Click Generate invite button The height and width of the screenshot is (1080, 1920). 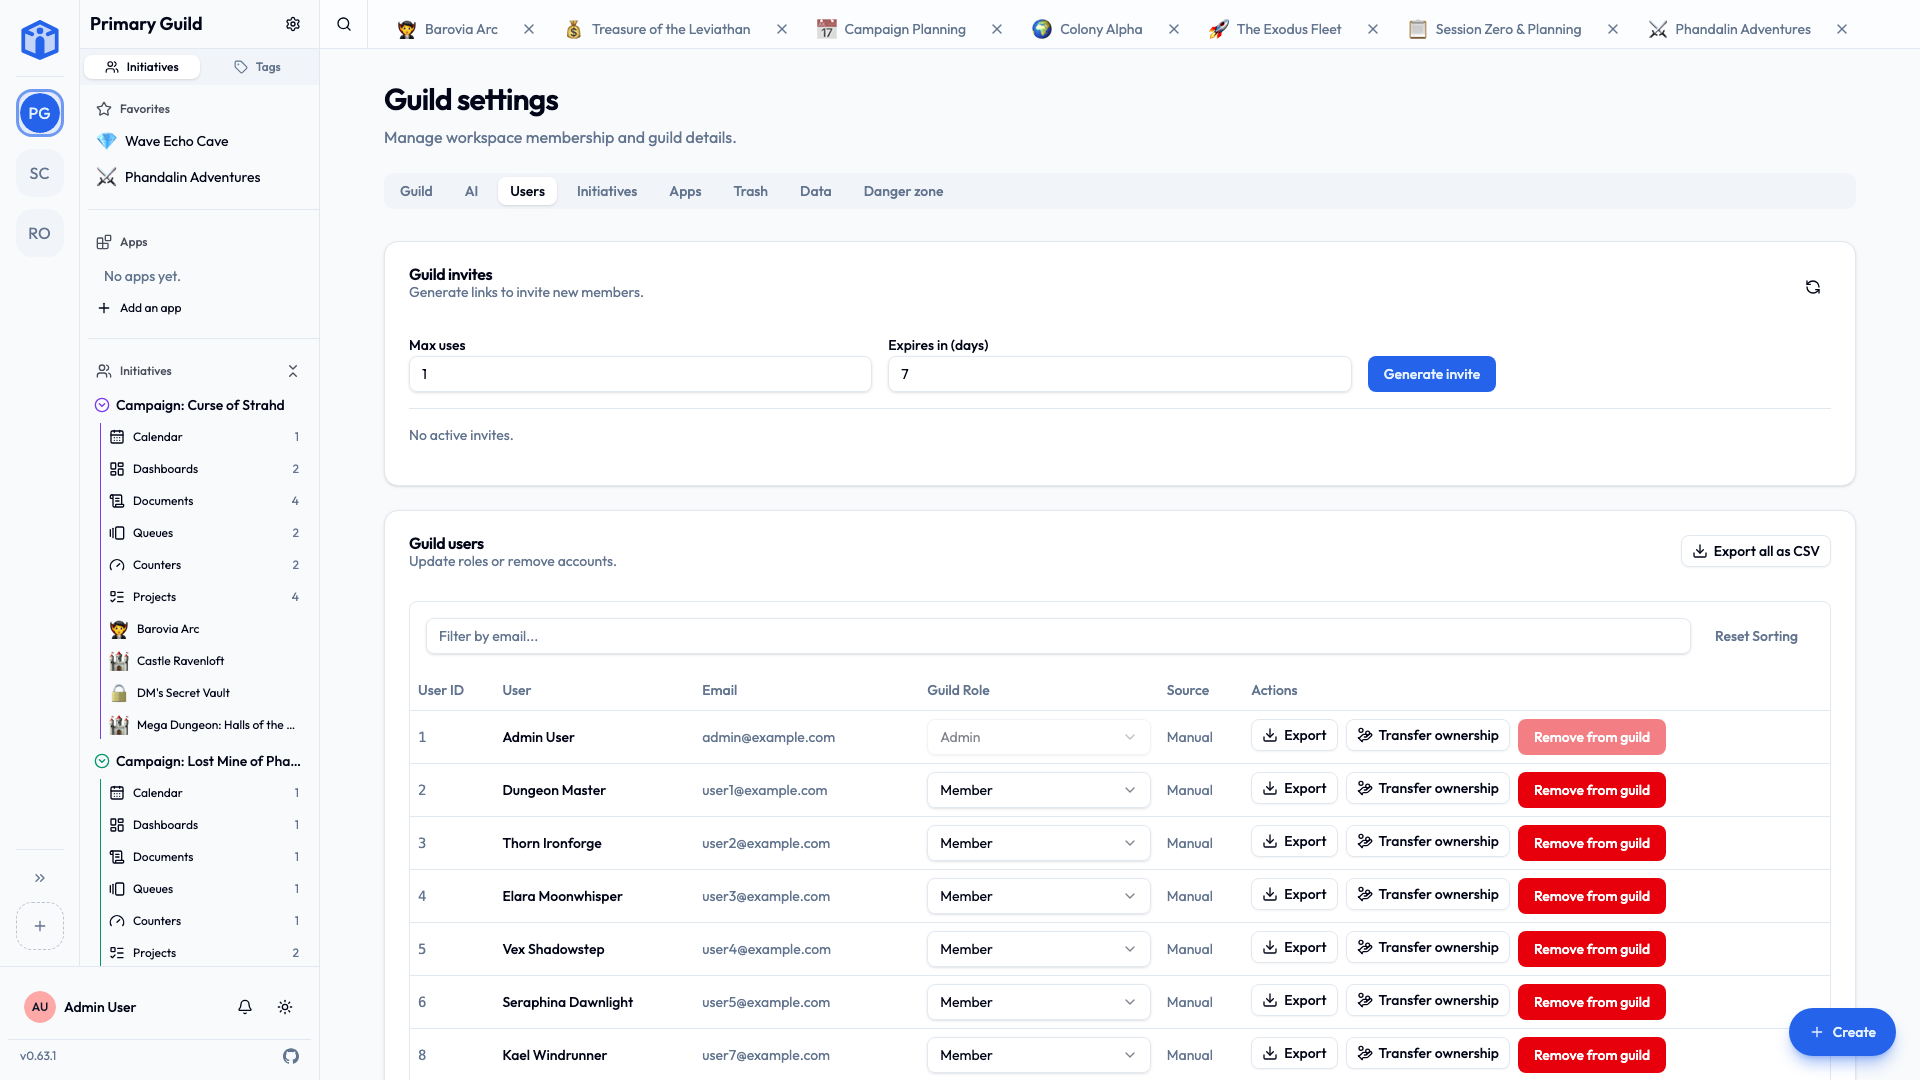(x=1431, y=374)
